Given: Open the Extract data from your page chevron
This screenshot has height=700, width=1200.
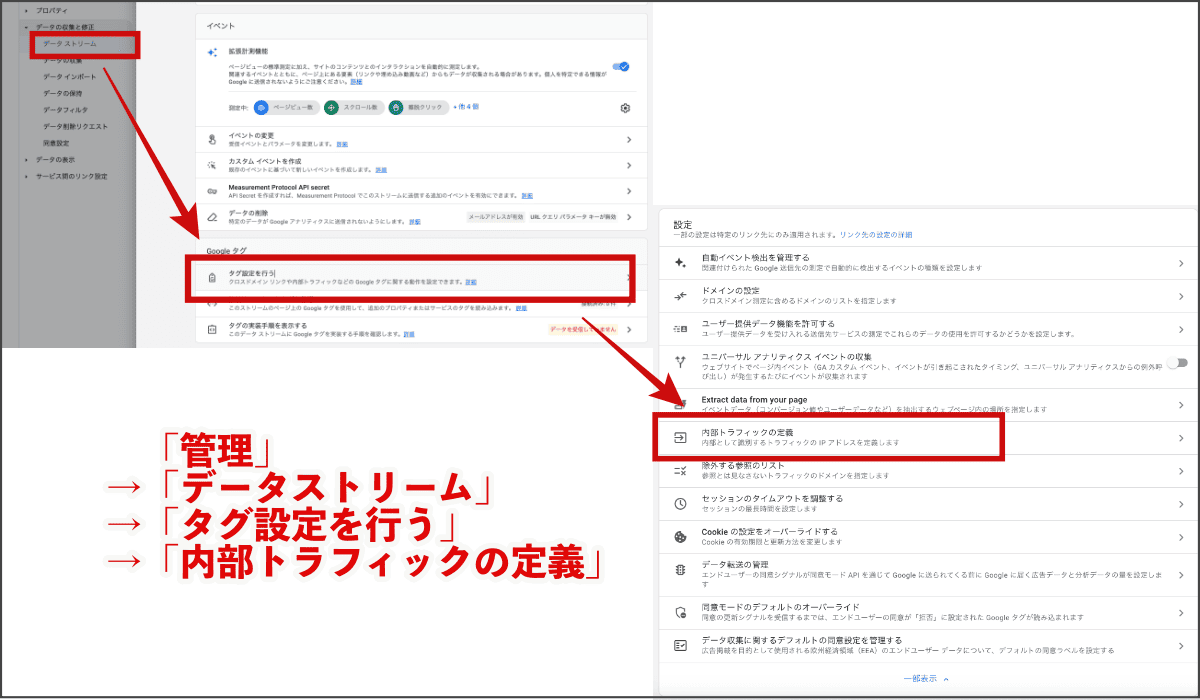Looking at the screenshot, I should click(1182, 405).
